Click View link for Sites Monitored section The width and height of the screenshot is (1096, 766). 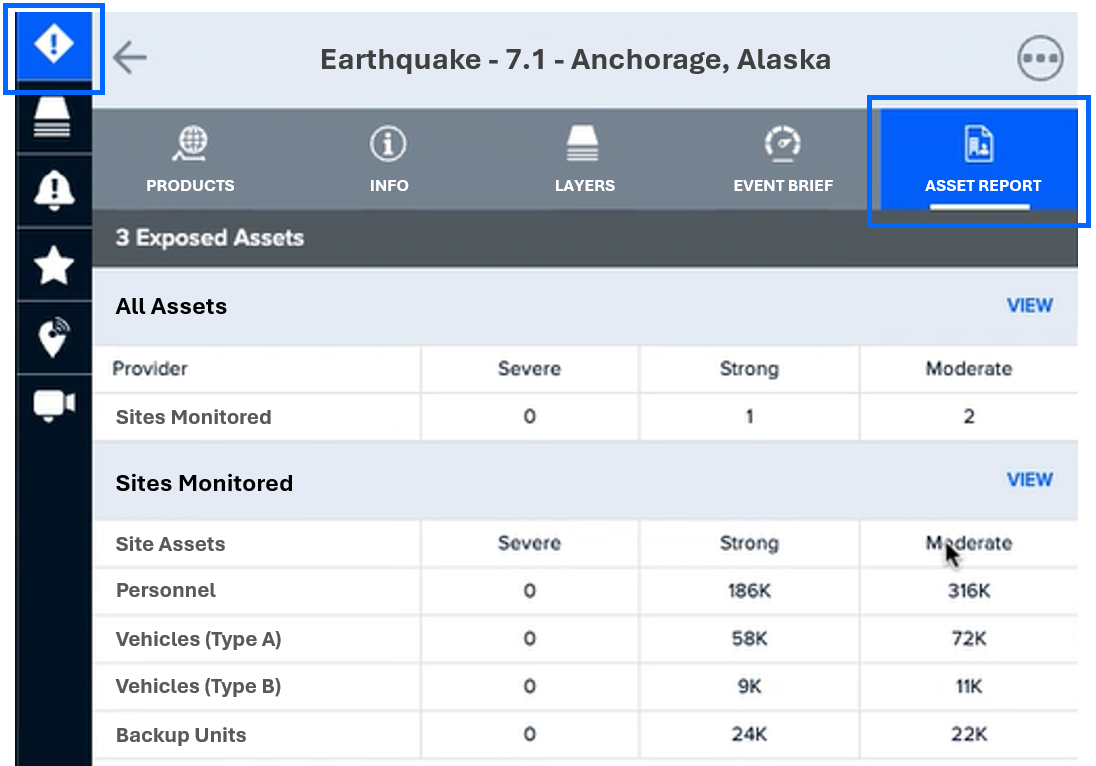(1029, 480)
